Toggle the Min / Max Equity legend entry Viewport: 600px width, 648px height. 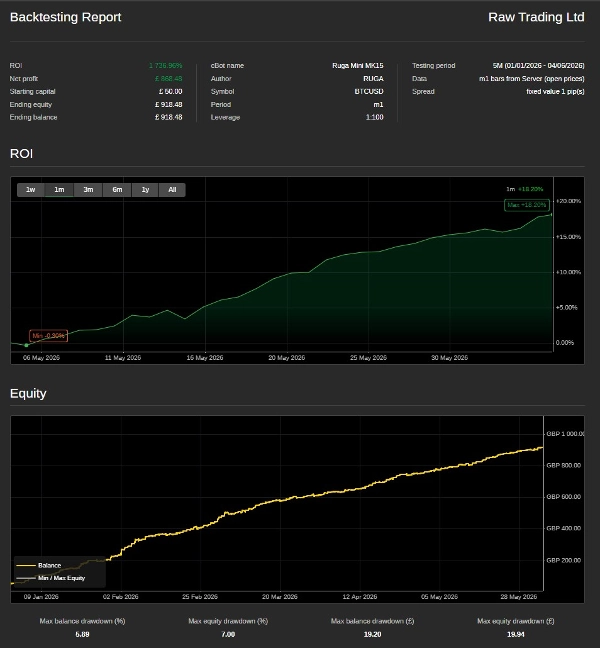point(50,578)
